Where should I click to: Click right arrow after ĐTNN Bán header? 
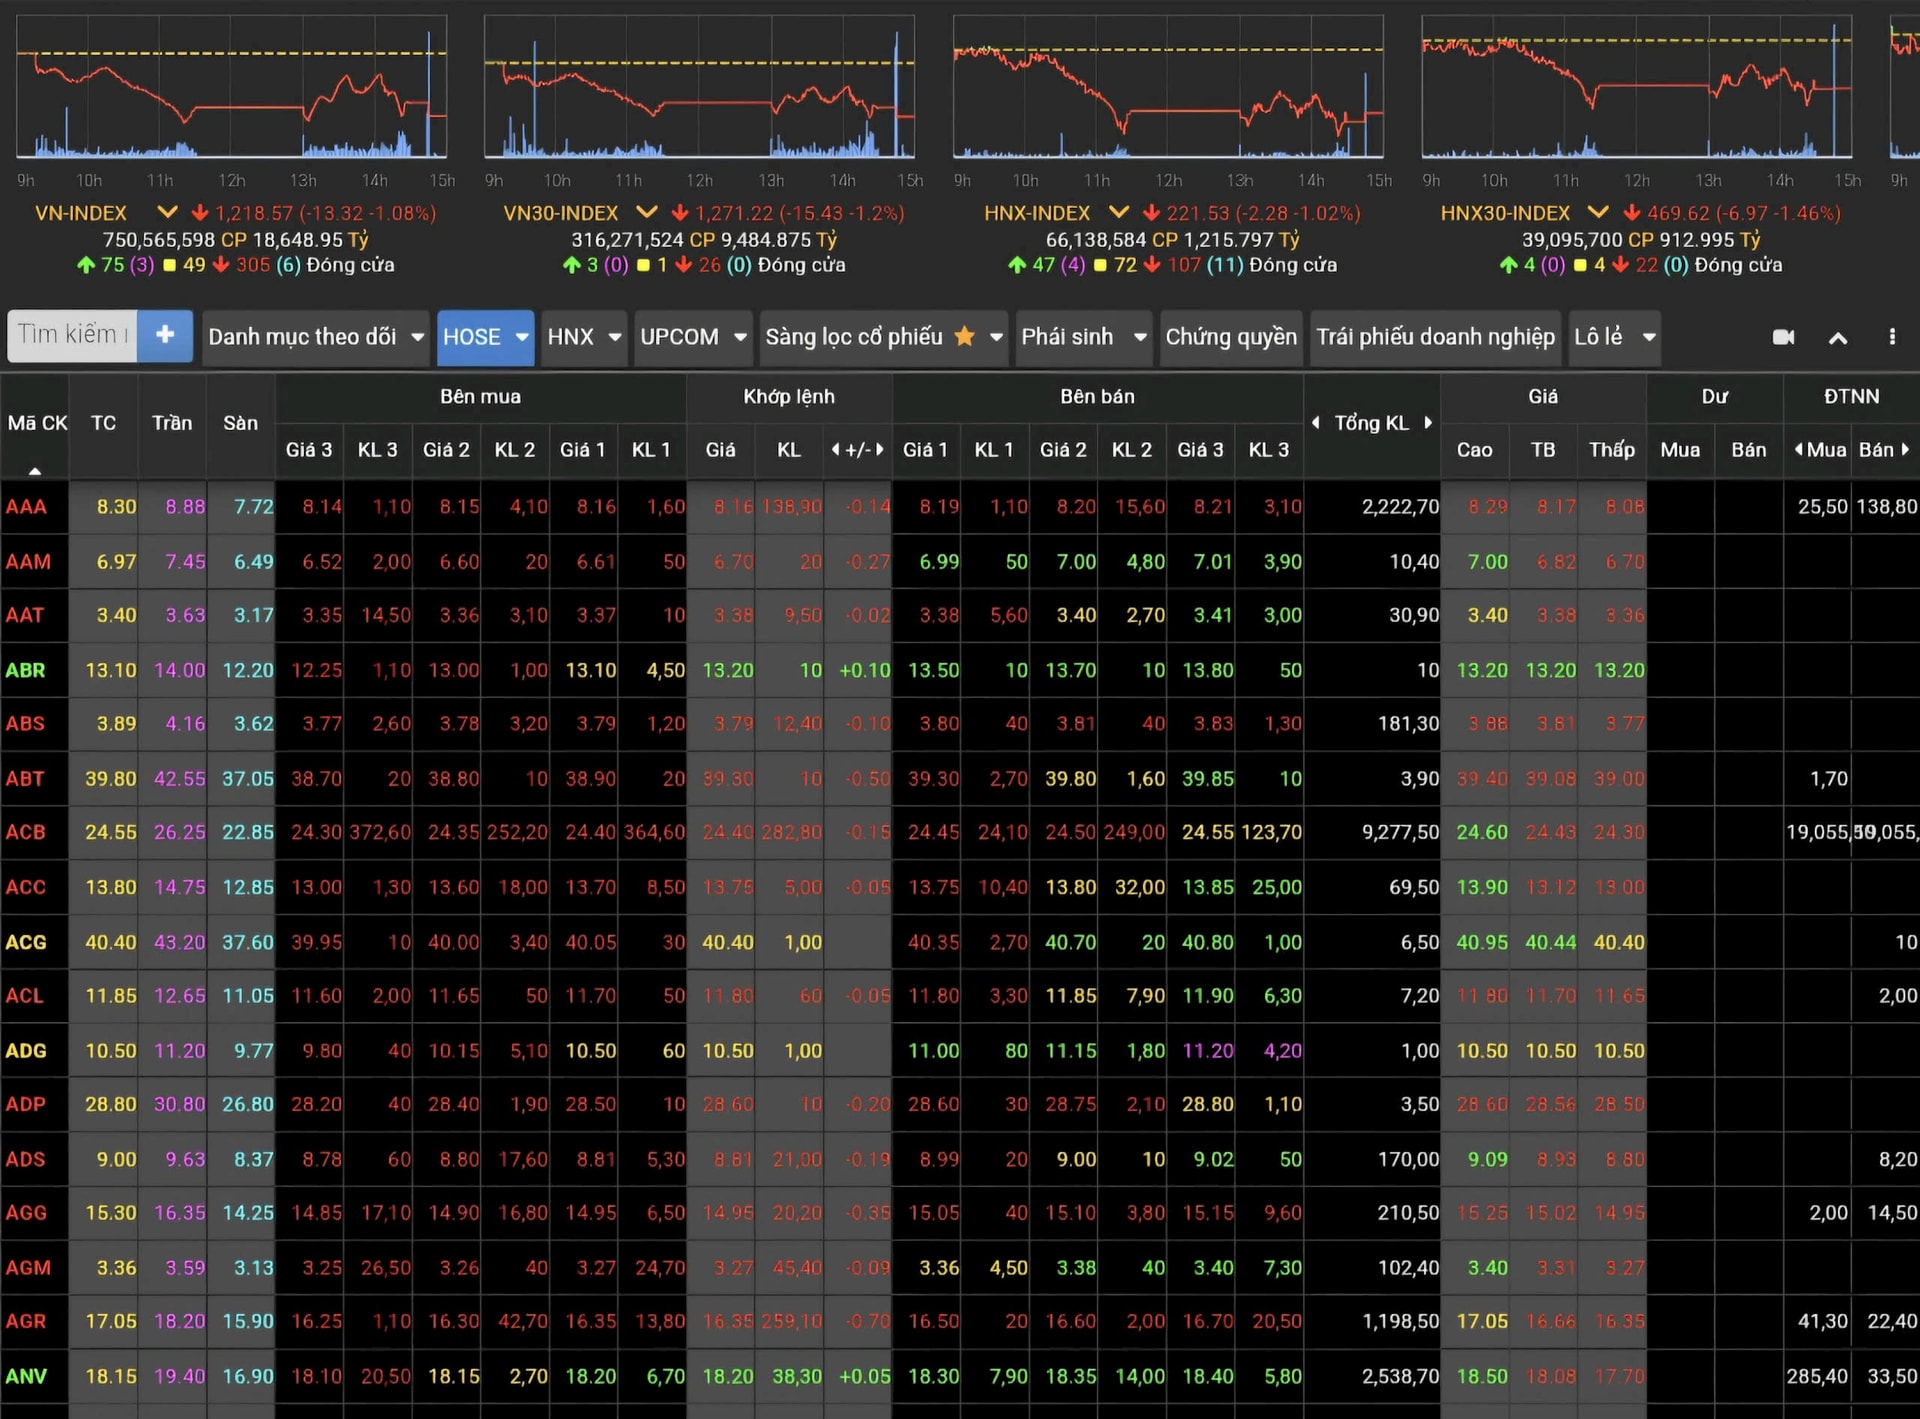pyautogui.click(x=1905, y=449)
